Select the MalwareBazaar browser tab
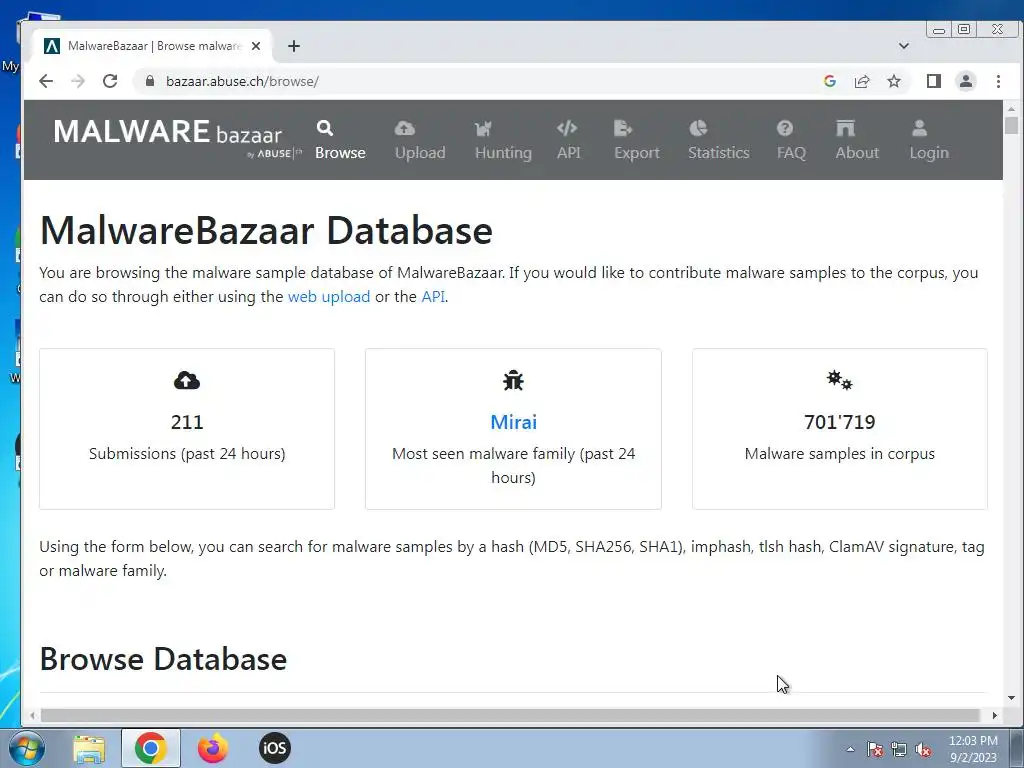Viewport: 1024px width, 768px height. [x=152, y=46]
